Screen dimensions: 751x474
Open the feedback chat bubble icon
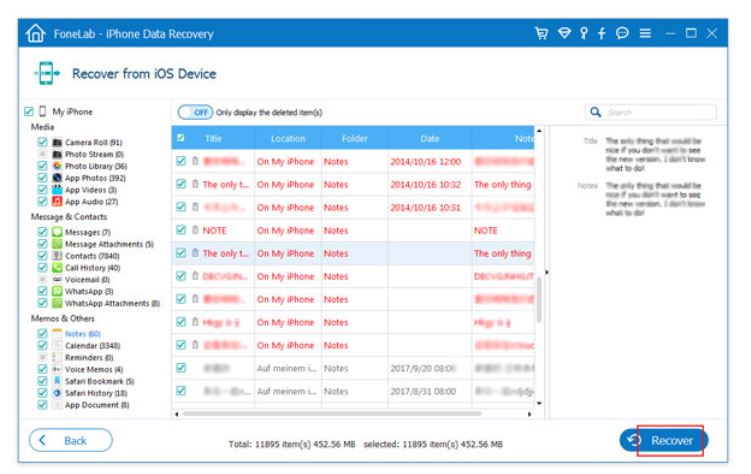[x=622, y=33]
